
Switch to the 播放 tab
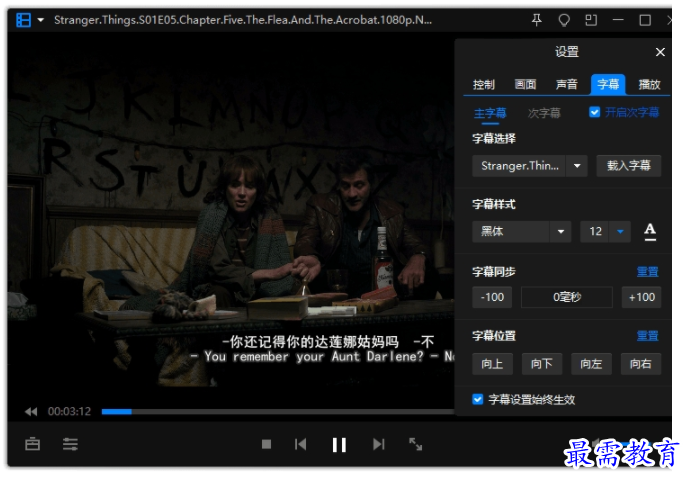[649, 84]
